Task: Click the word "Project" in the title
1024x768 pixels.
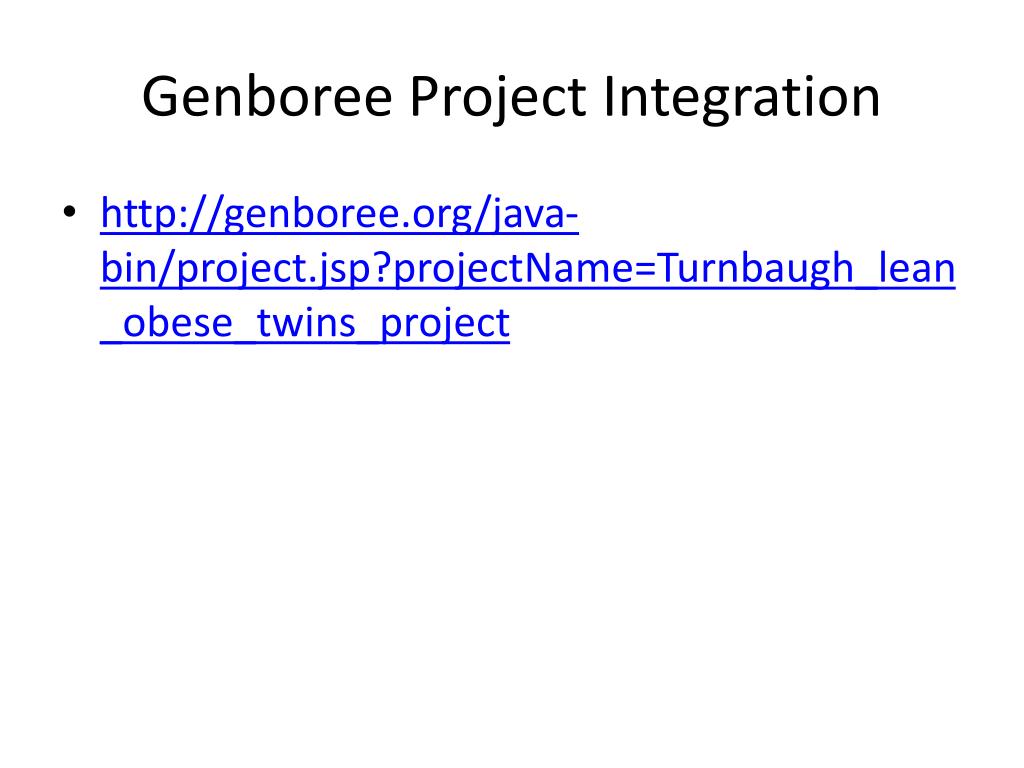Action: (x=498, y=98)
